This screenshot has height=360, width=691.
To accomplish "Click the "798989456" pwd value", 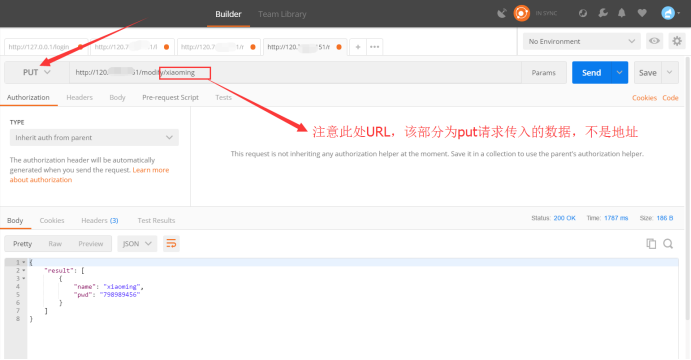I will click(120, 295).
